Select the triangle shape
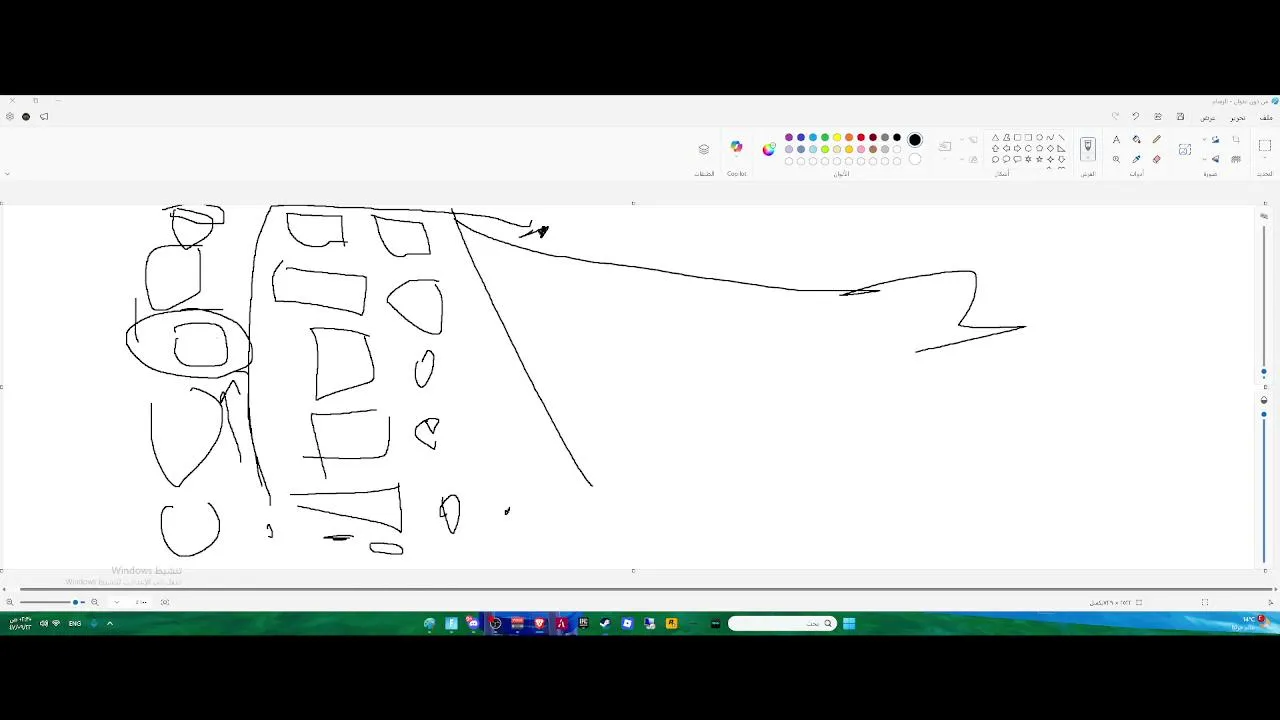Image resolution: width=1280 pixels, height=720 pixels. click(995, 137)
